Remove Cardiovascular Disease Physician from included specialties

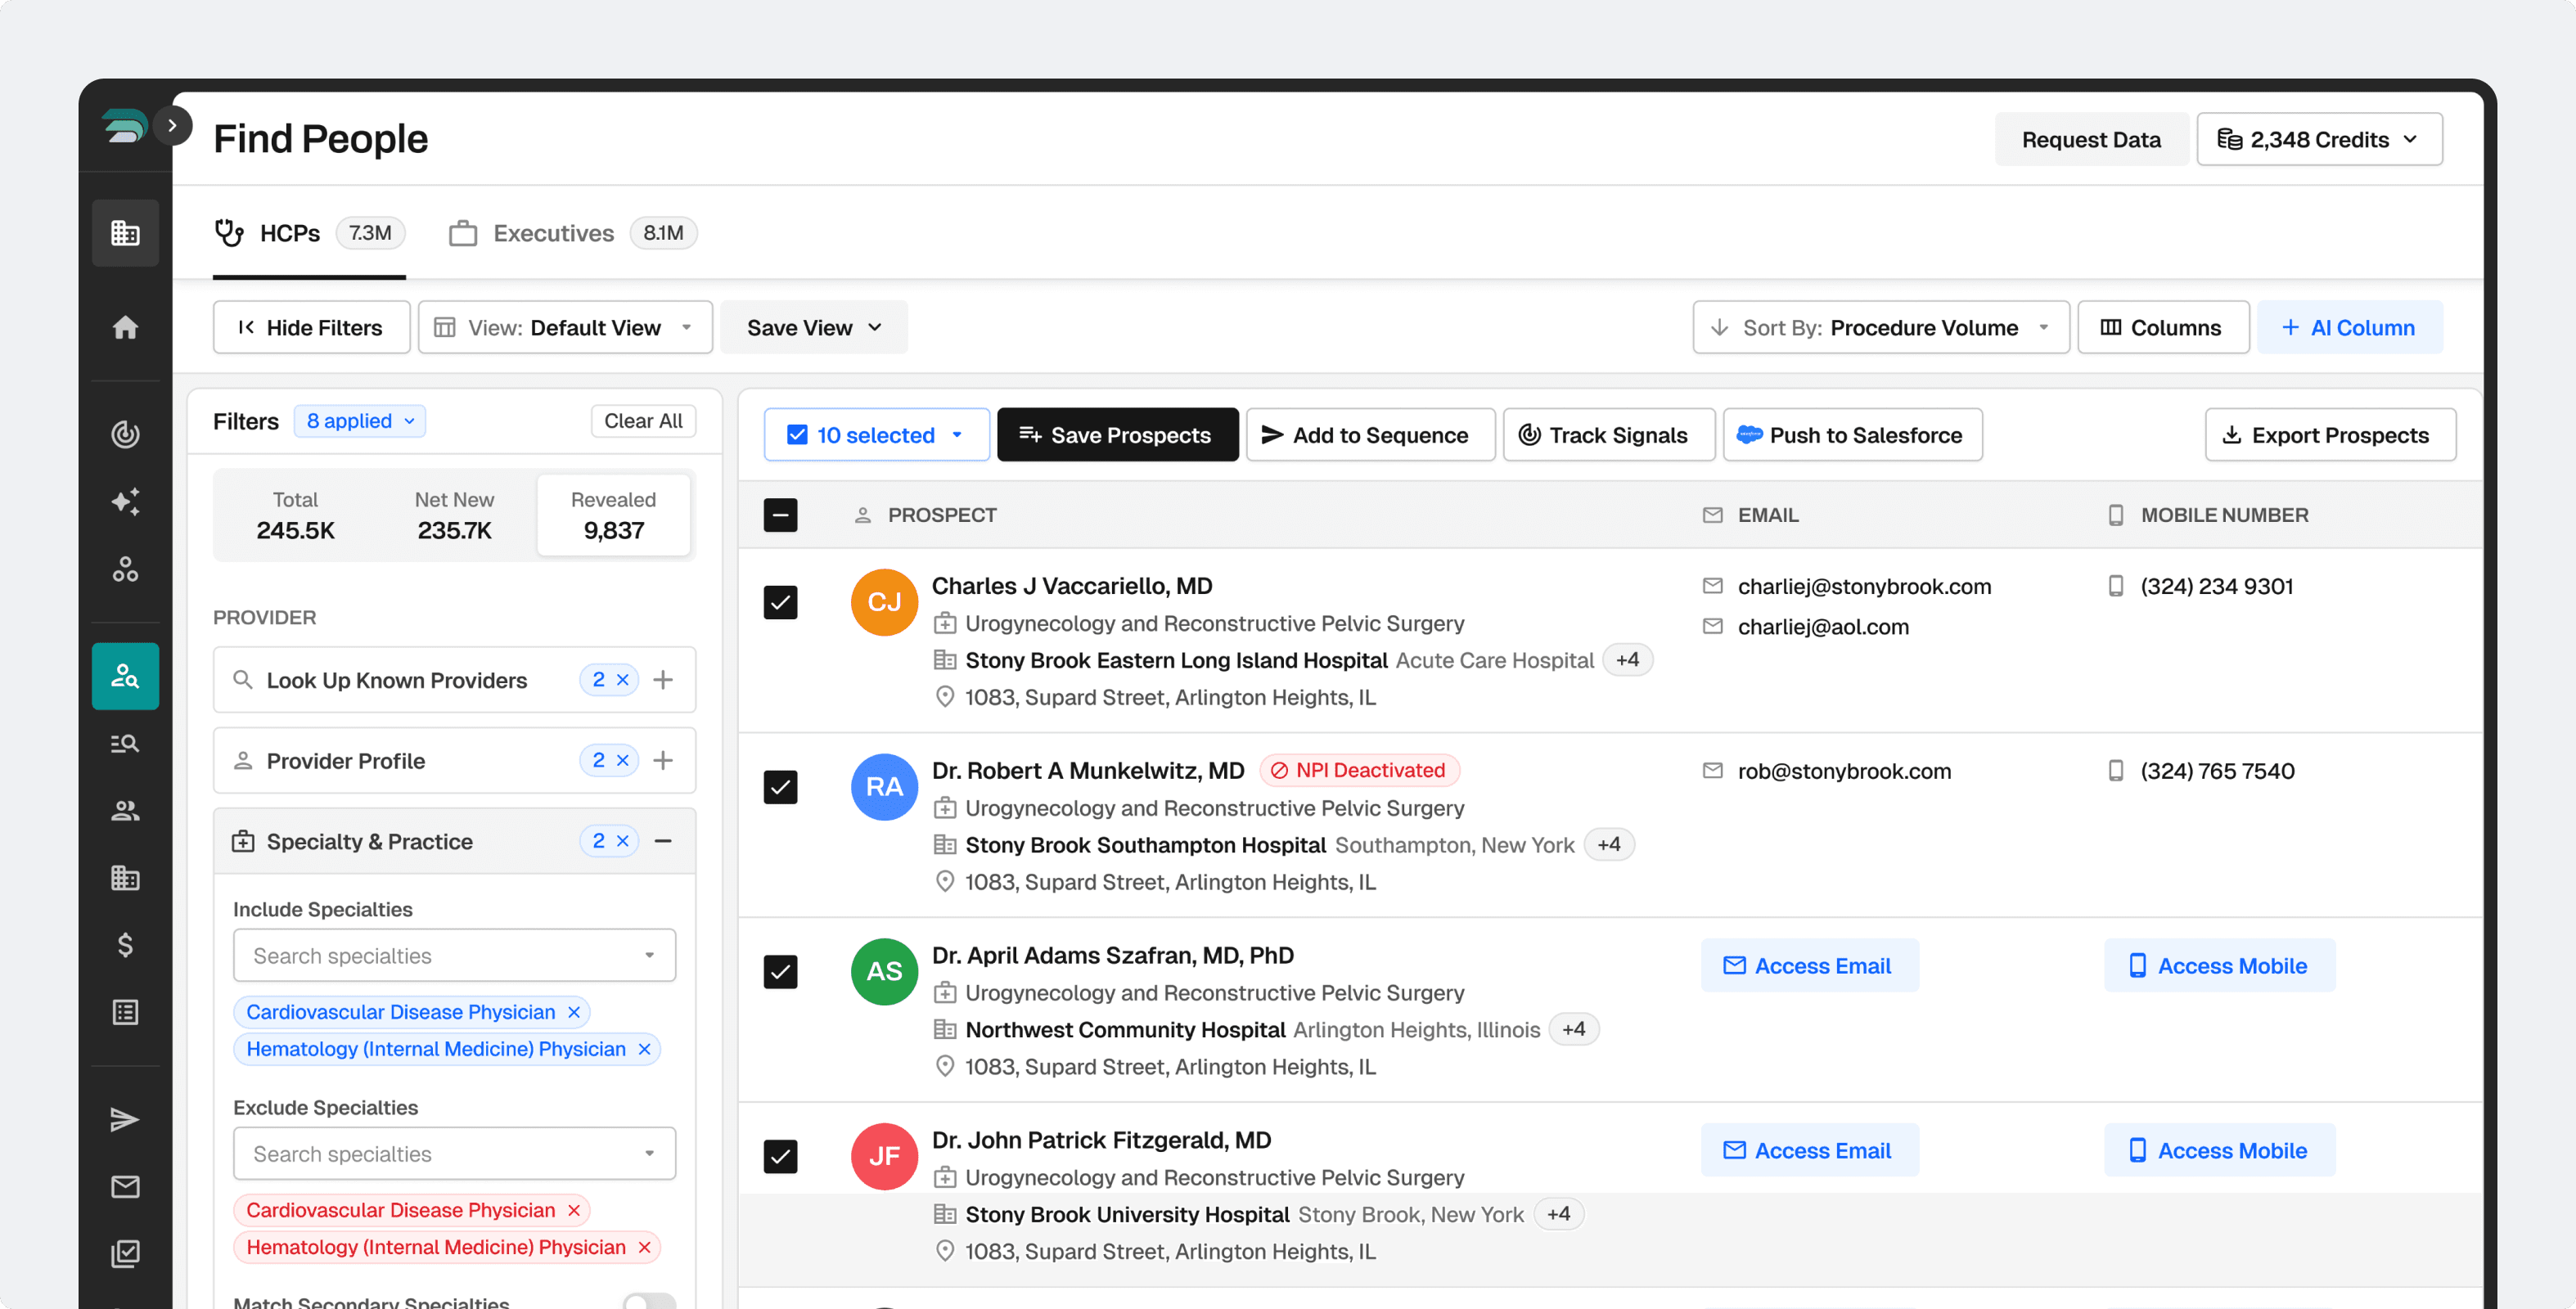[574, 1012]
